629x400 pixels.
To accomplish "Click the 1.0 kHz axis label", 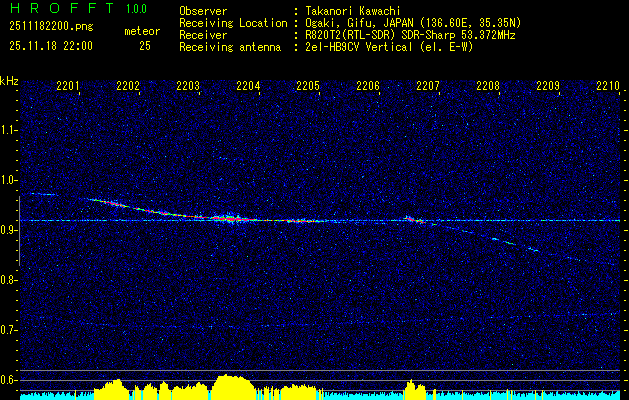I will click(x=9, y=180).
